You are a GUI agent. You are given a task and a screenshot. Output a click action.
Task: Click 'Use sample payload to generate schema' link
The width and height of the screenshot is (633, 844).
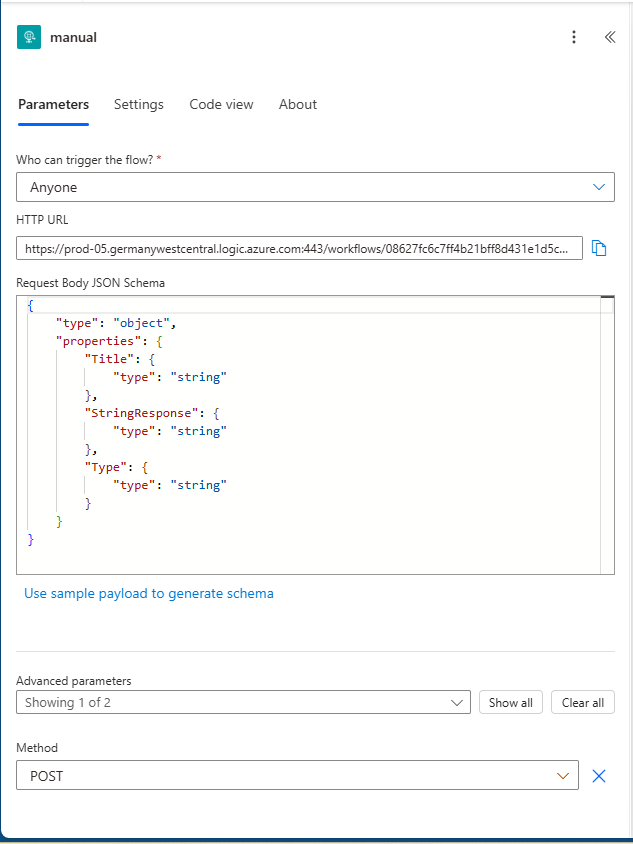pos(149,594)
